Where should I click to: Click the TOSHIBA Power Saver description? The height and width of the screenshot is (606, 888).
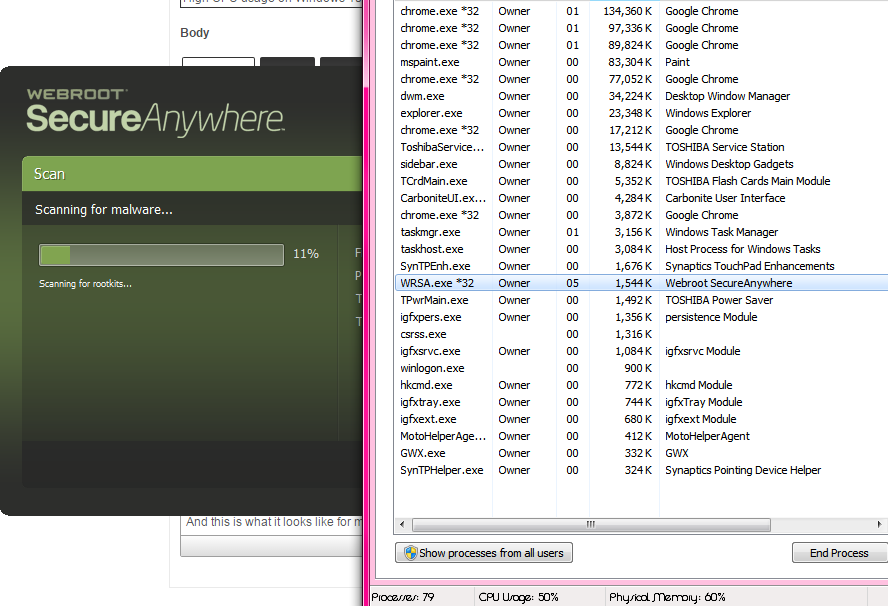click(719, 300)
